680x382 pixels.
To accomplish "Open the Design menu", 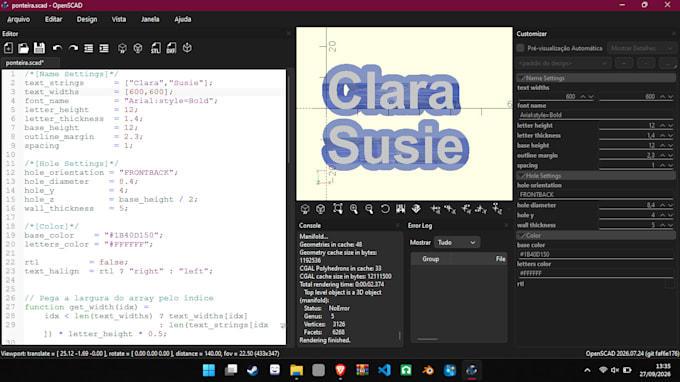I will [x=87, y=19].
